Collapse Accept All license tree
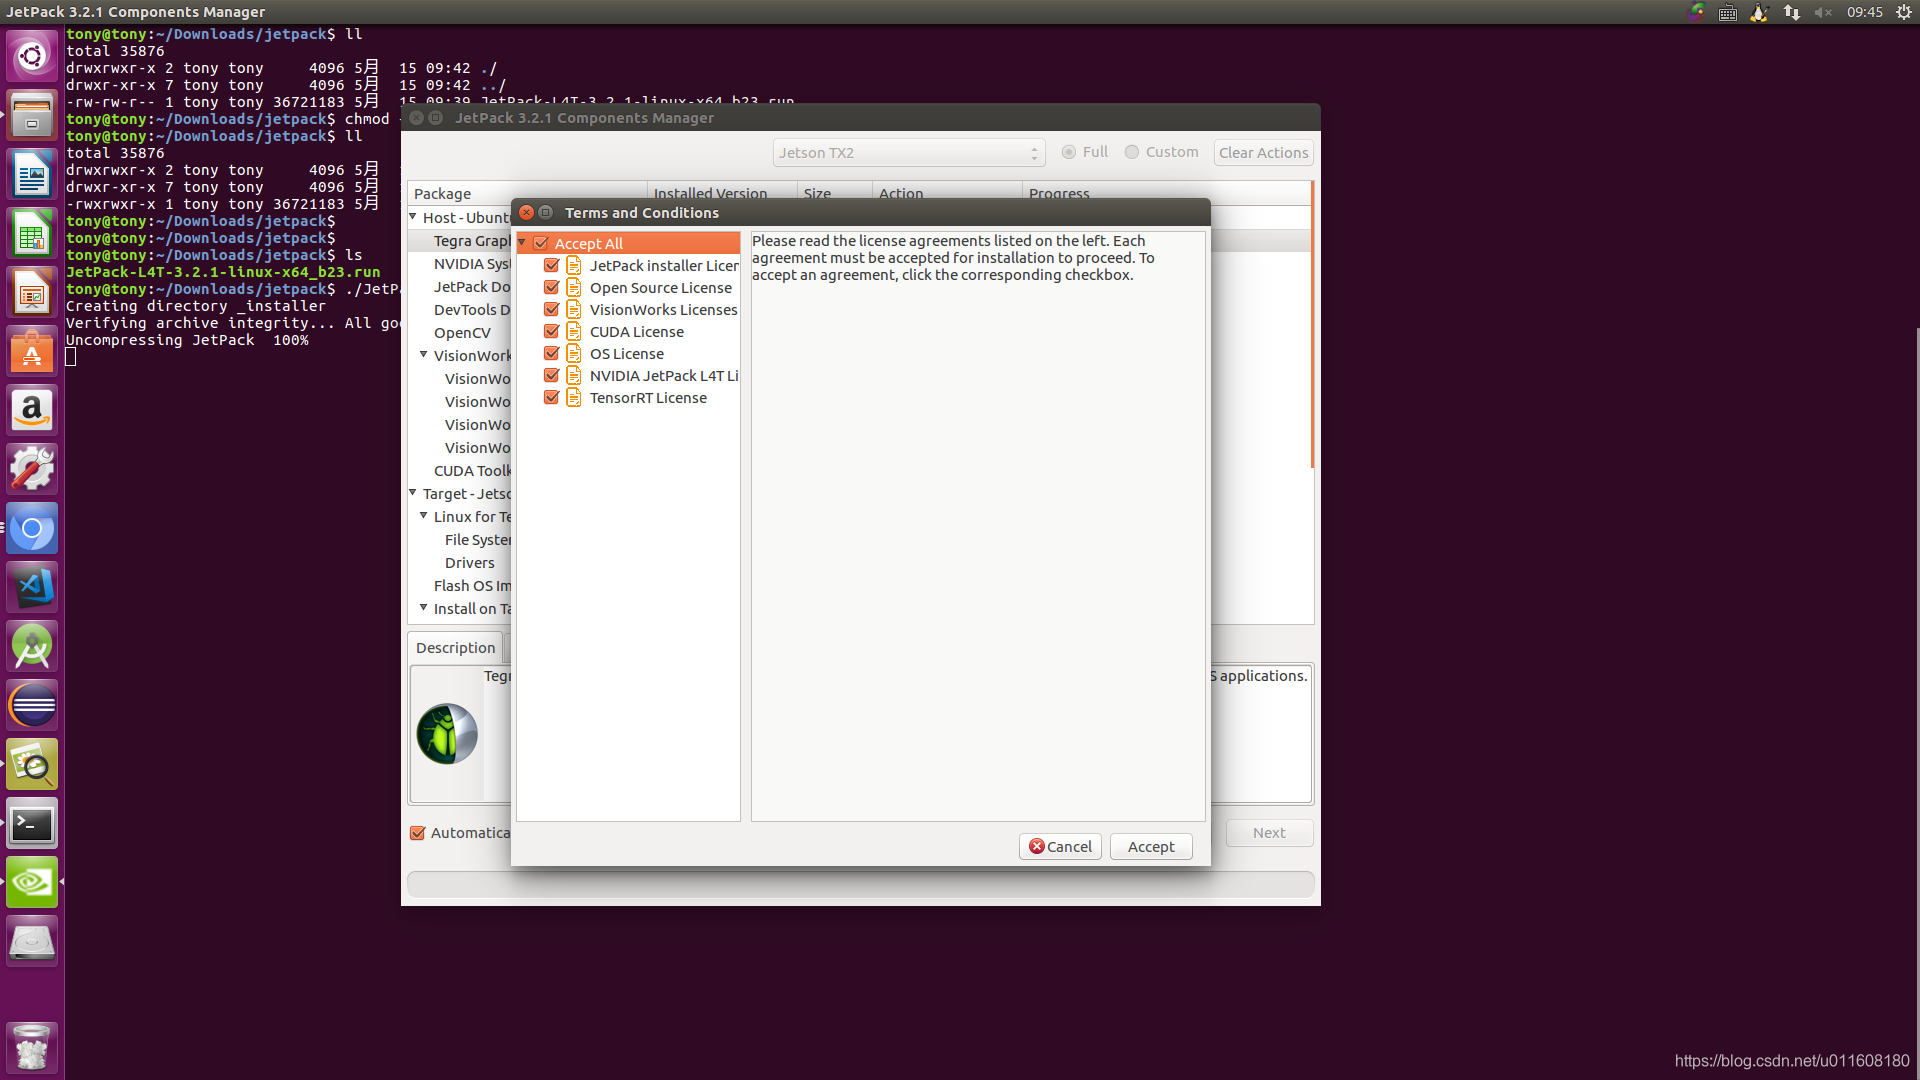 (x=522, y=243)
